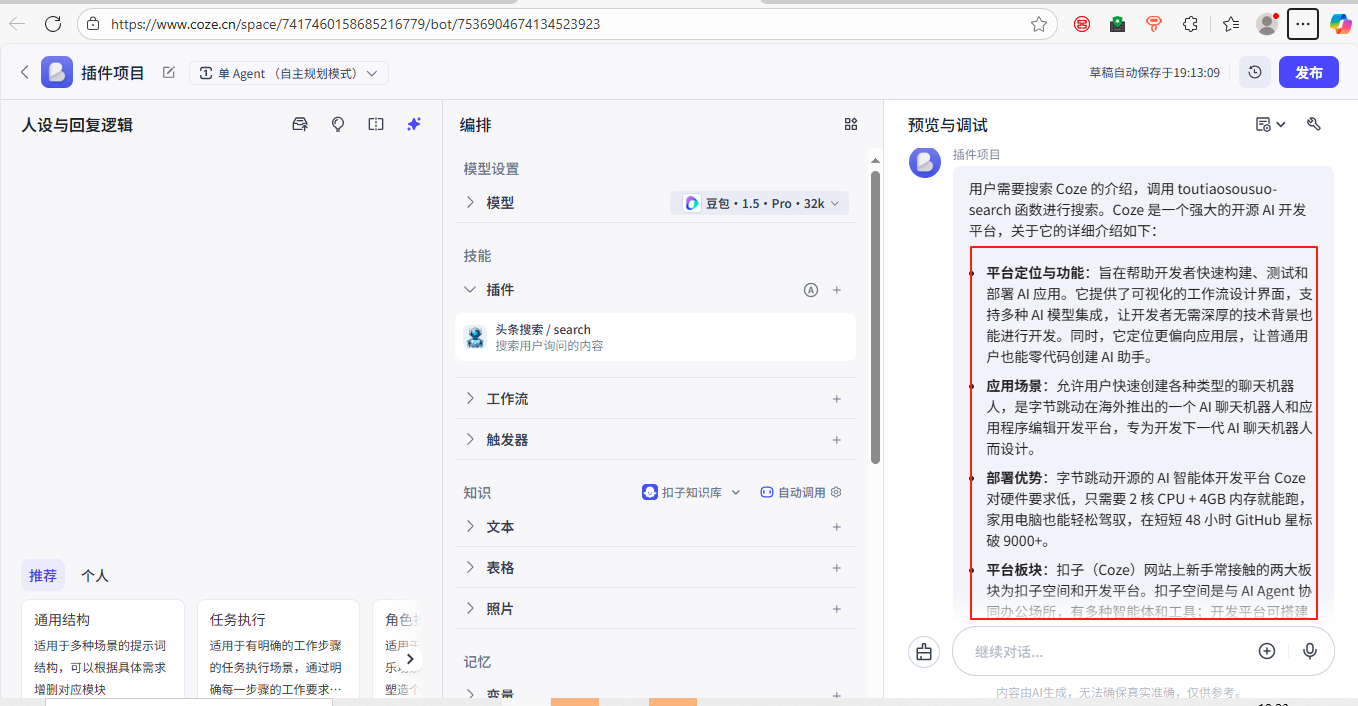Open the draft history clock icon
This screenshot has width=1358, height=706.
pyautogui.click(x=1255, y=72)
